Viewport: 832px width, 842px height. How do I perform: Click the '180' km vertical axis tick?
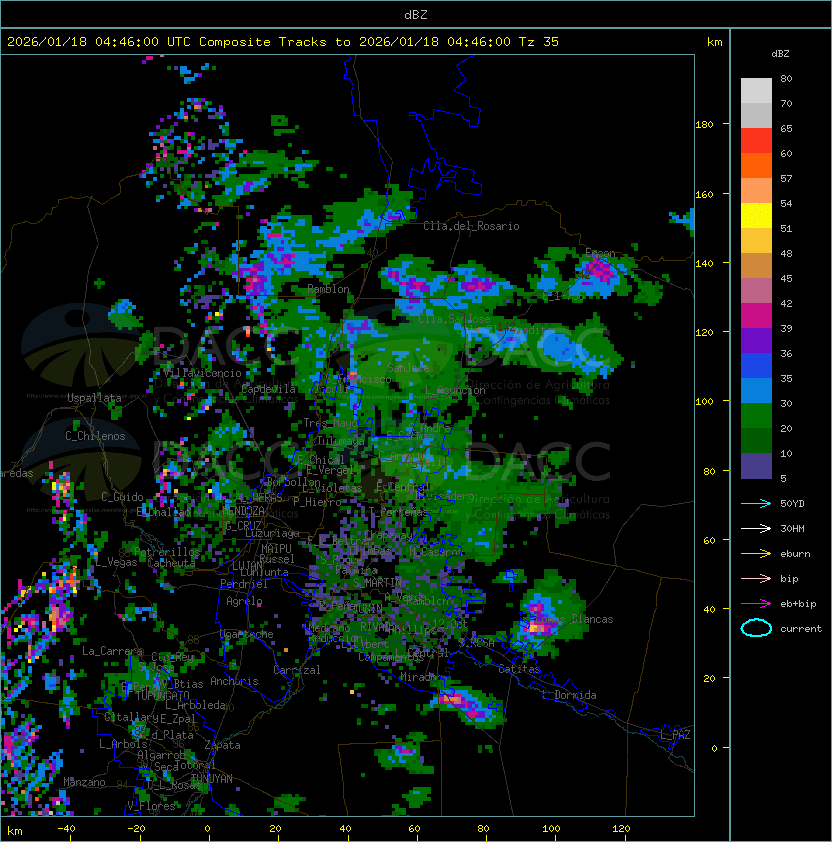(704, 124)
